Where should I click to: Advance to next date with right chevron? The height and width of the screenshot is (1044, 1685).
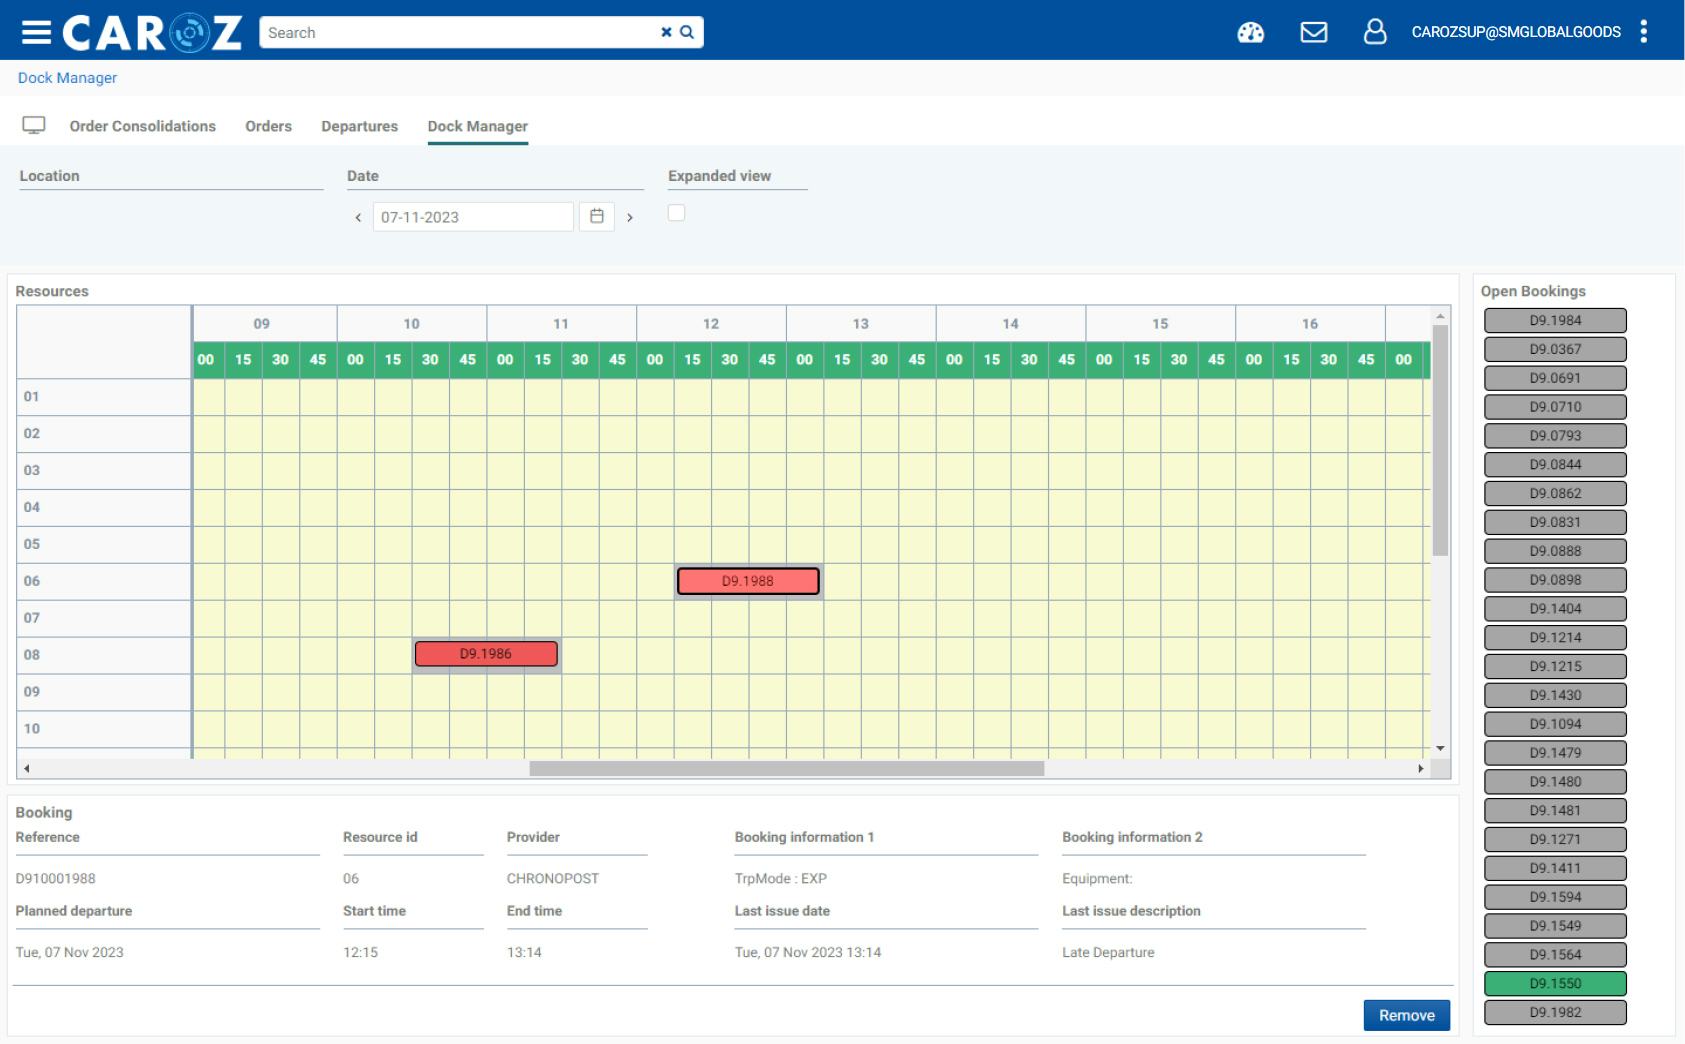[631, 217]
